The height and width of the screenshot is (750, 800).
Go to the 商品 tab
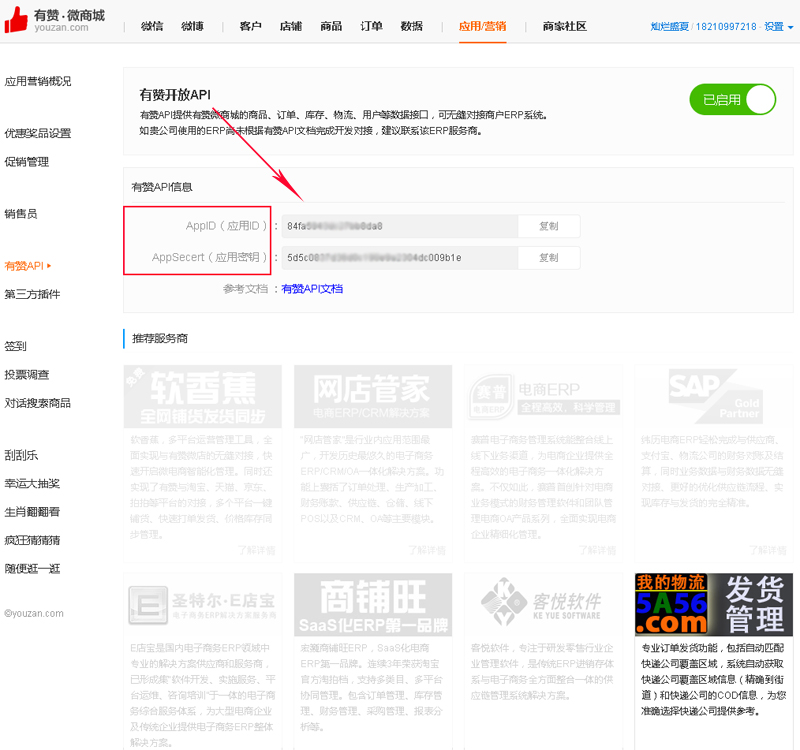[x=331, y=26]
